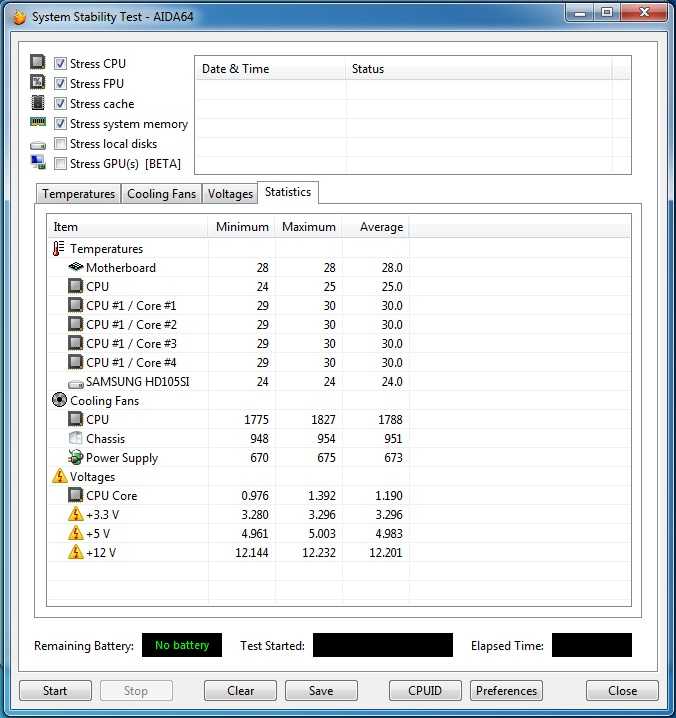
Task: Open the Cooling Fans tab
Action: (161, 194)
